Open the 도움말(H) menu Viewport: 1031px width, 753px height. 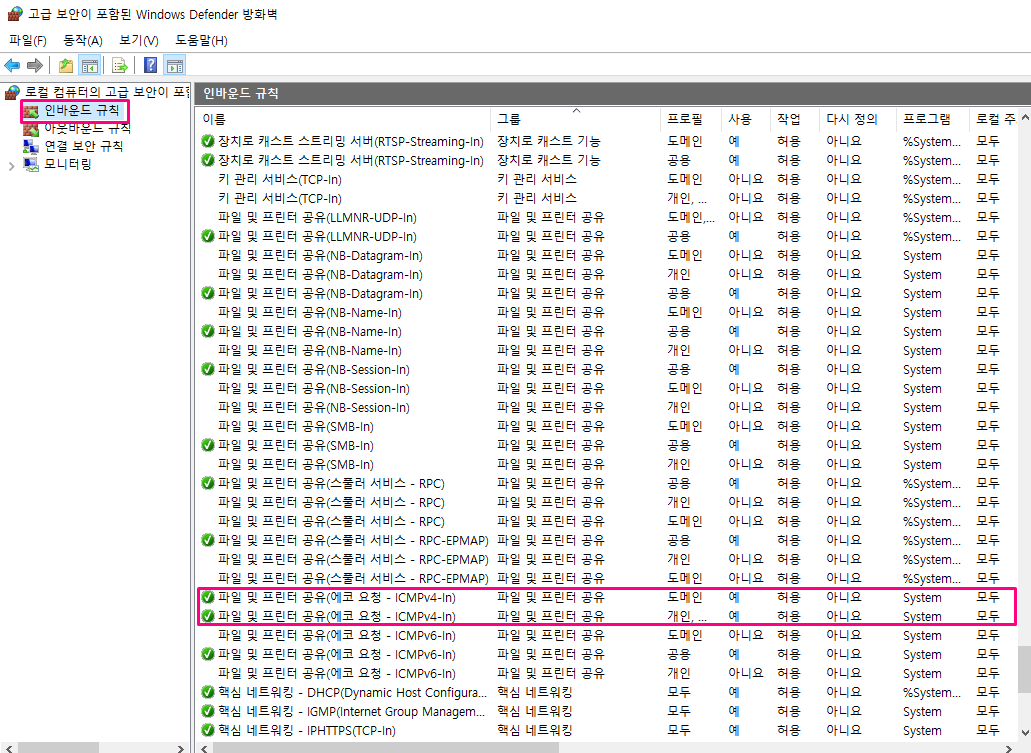point(201,41)
